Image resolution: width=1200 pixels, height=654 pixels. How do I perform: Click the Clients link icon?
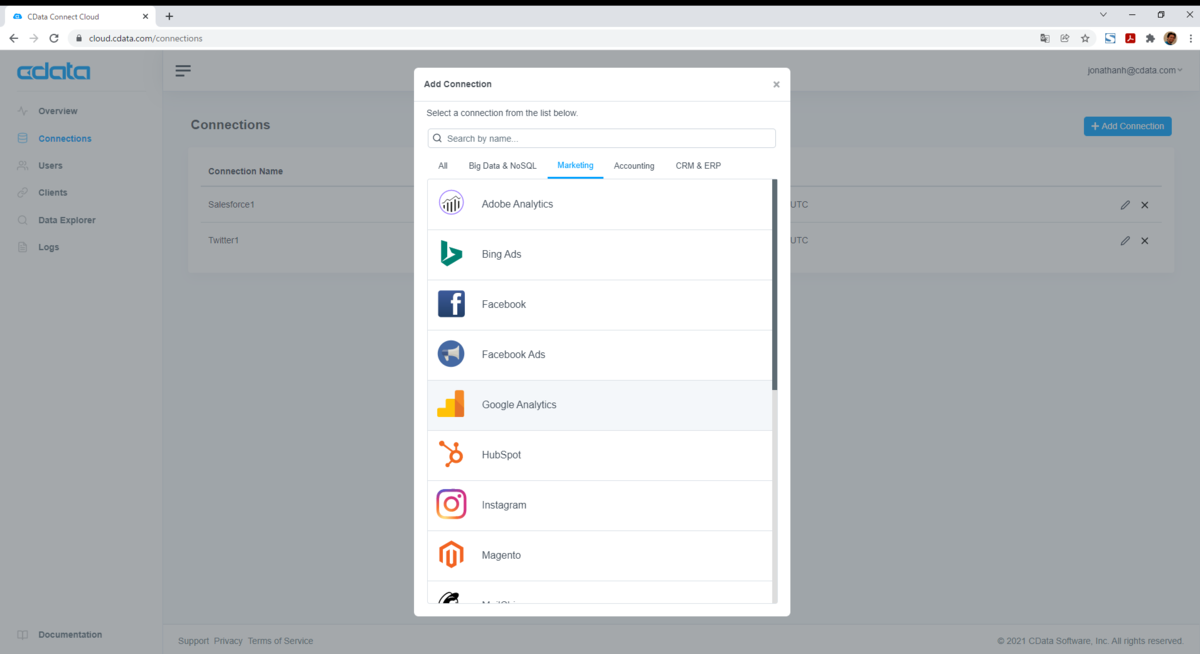coord(23,192)
